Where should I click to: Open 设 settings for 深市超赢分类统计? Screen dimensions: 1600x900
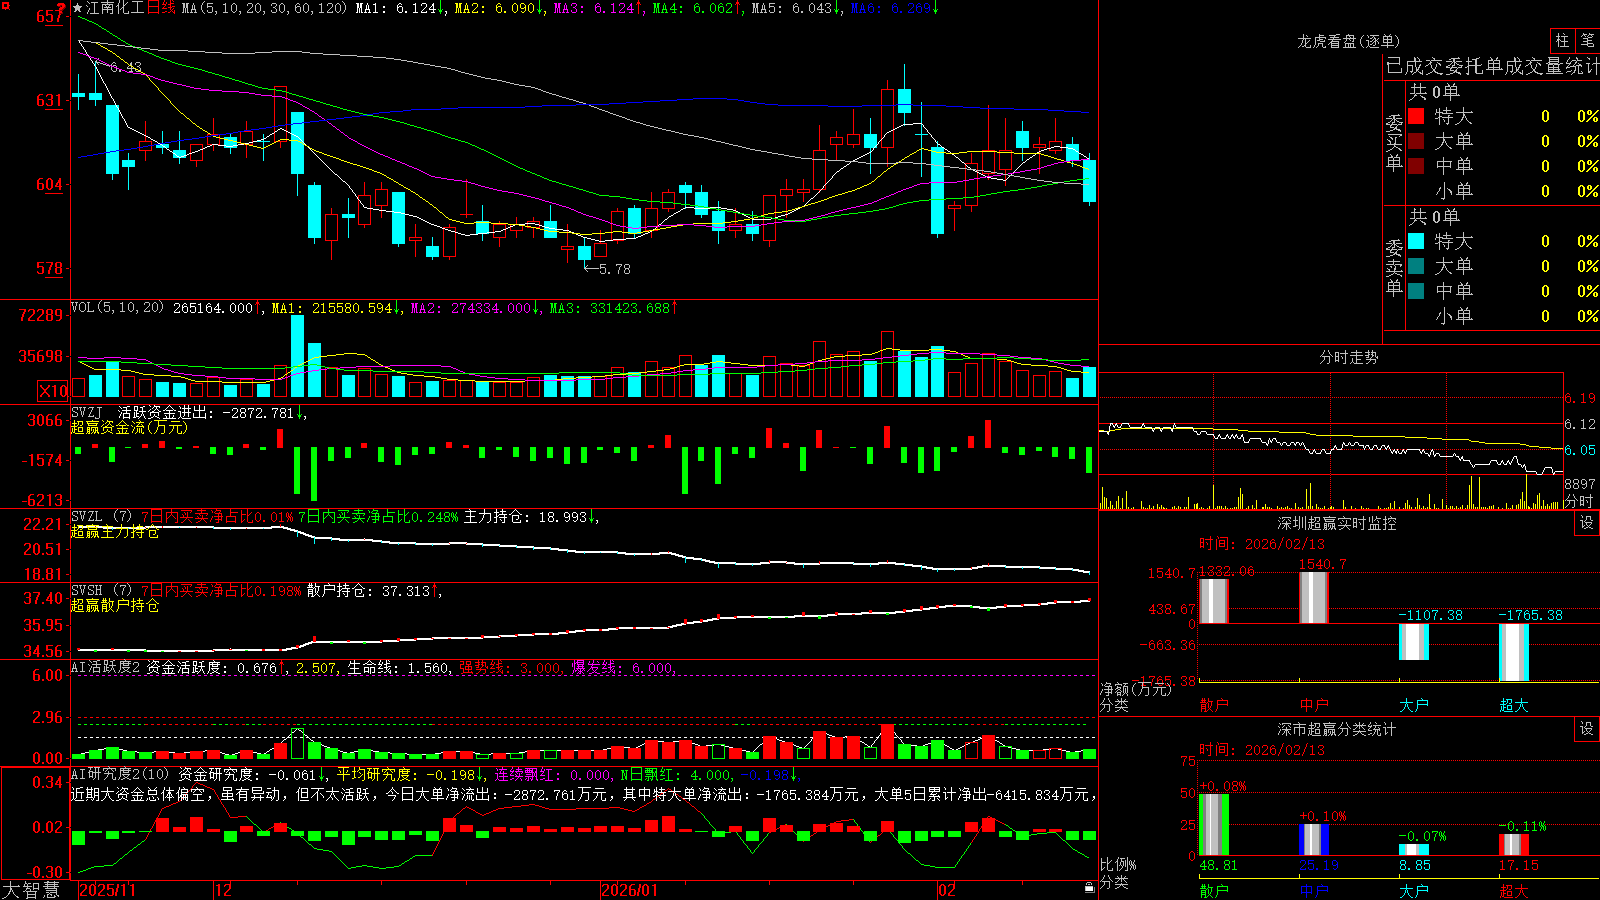pyautogui.click(x=1587, y=729)
